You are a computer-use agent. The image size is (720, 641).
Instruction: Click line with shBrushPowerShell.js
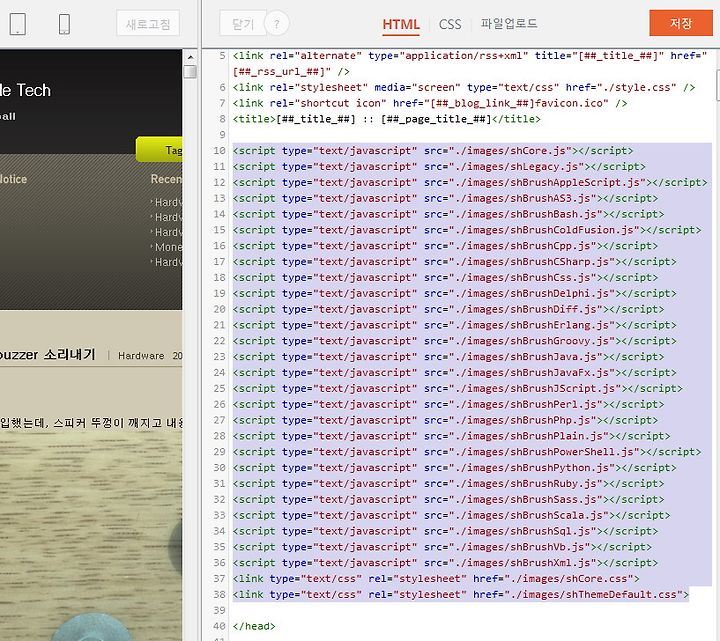coord(467,451)
